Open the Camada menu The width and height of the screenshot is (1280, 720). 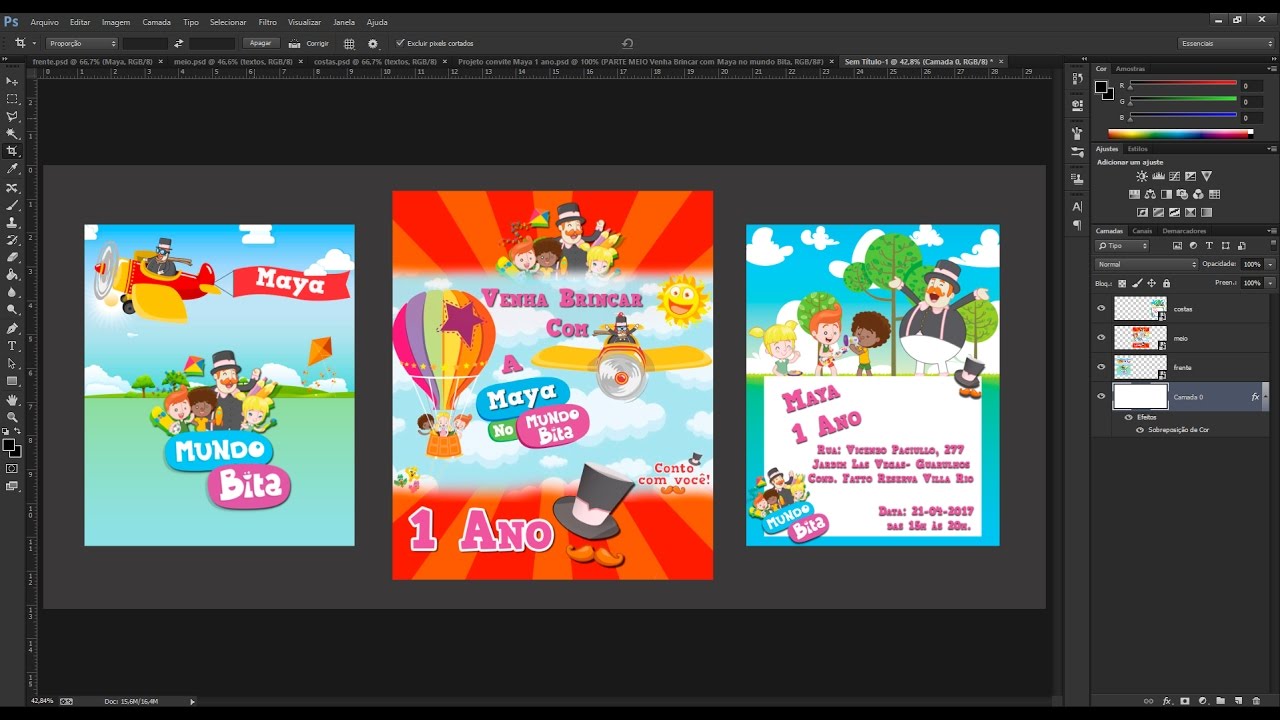pyautogui.click(x=156, y=22)
